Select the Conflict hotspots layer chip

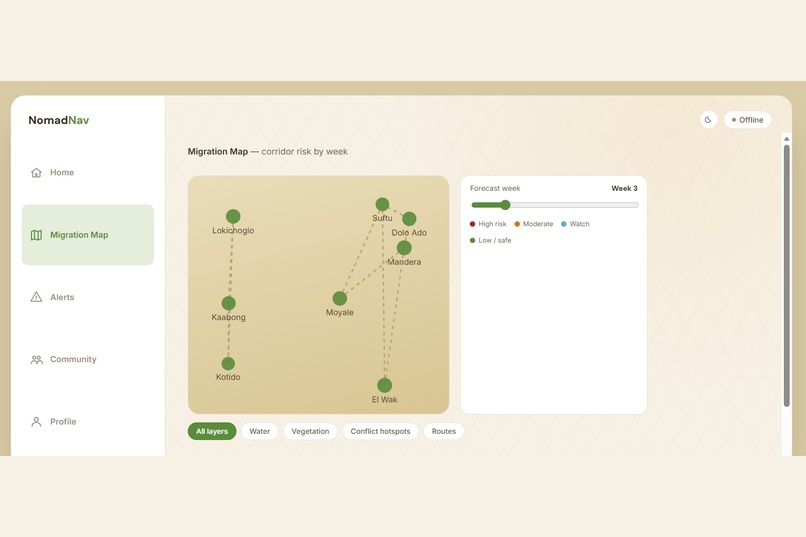click(380, 431)
